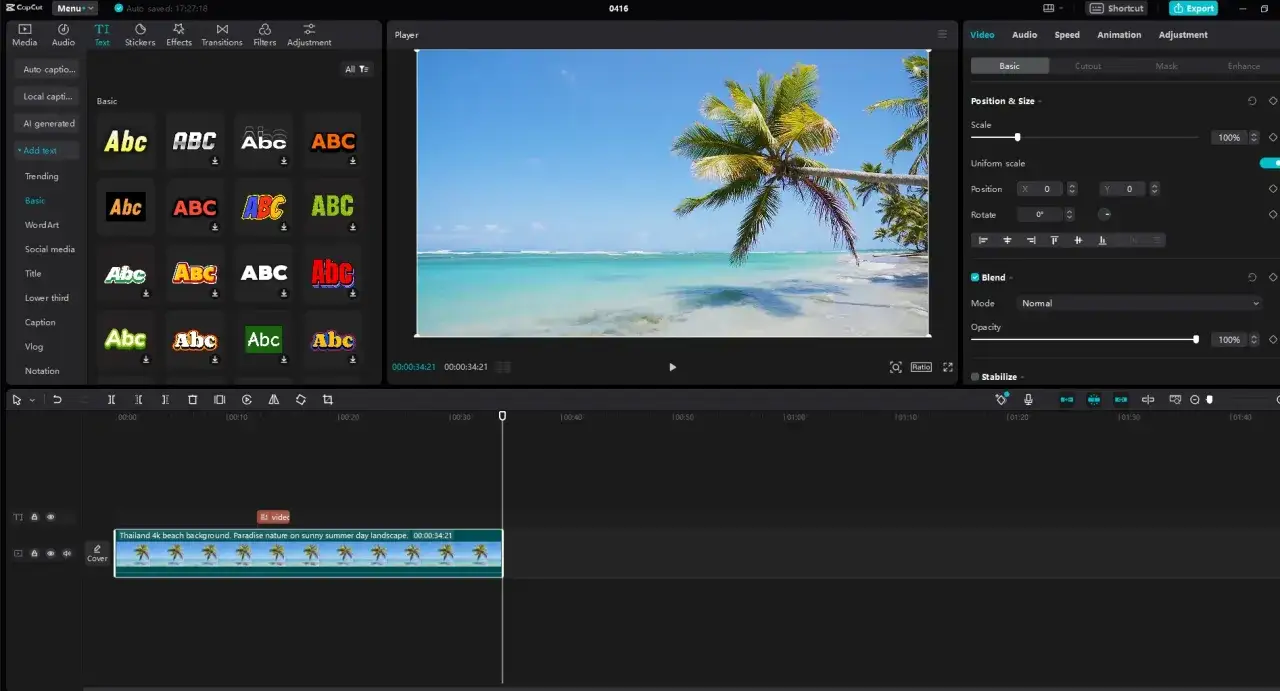Click the Cover button on the timeline
The width and height of the screenshot is (1280, 691).
coord(96,552)
